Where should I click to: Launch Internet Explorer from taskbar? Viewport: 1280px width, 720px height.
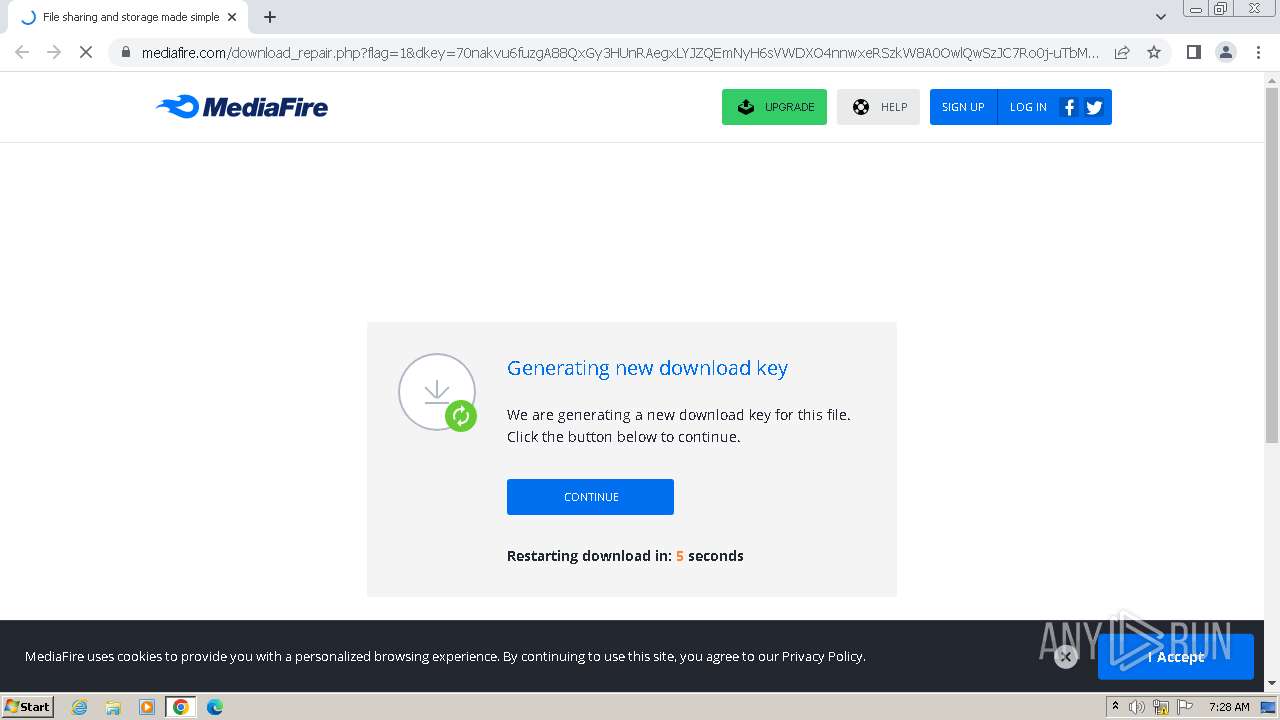80,707
